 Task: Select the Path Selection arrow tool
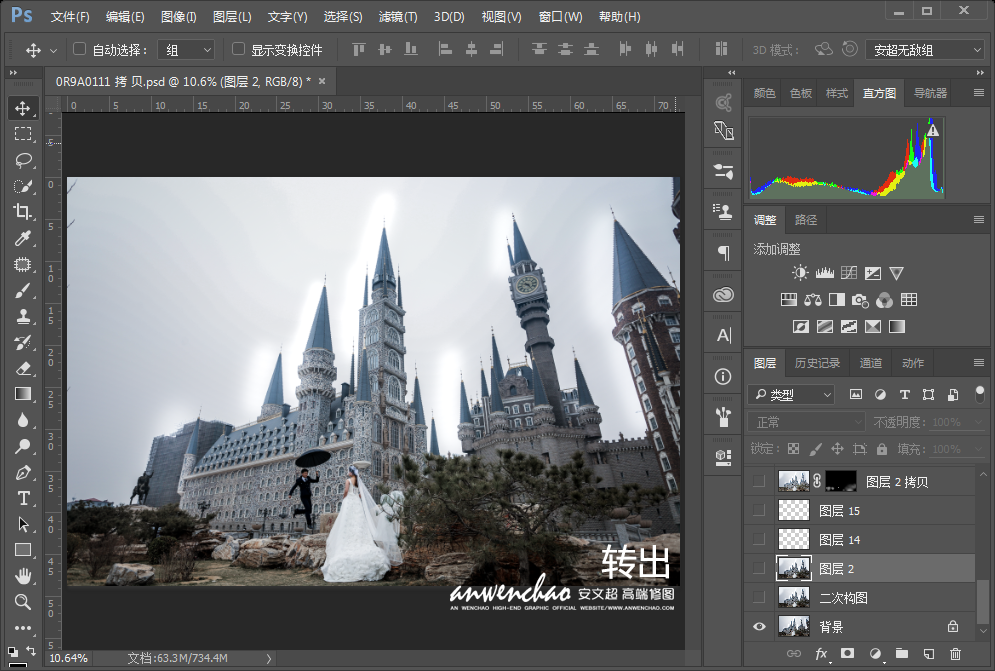[23, 524]
